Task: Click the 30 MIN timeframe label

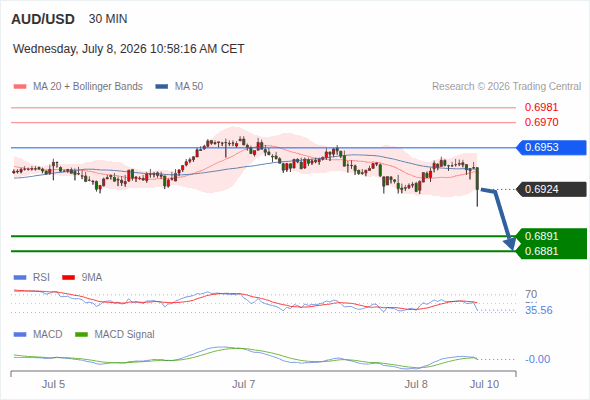Action: [108, 19]
